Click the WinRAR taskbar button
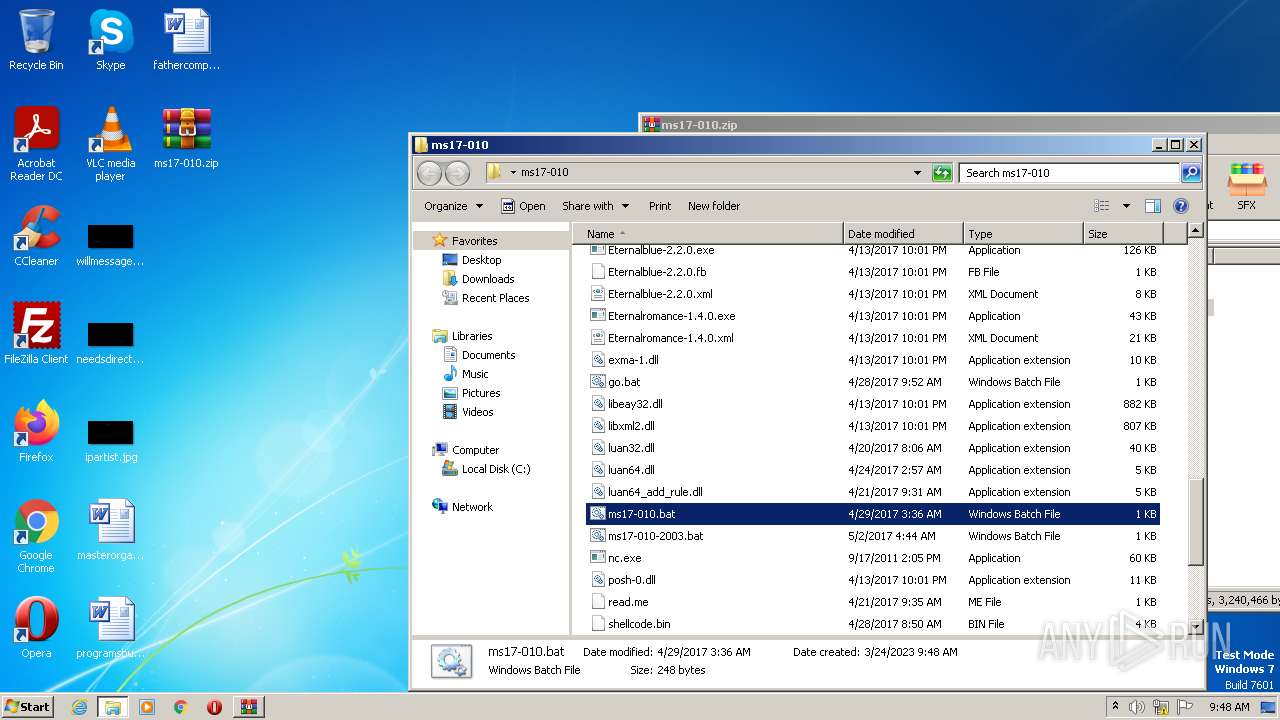Image resolution: width=1280 pixels, height=720 pixels. click(248, 707)
